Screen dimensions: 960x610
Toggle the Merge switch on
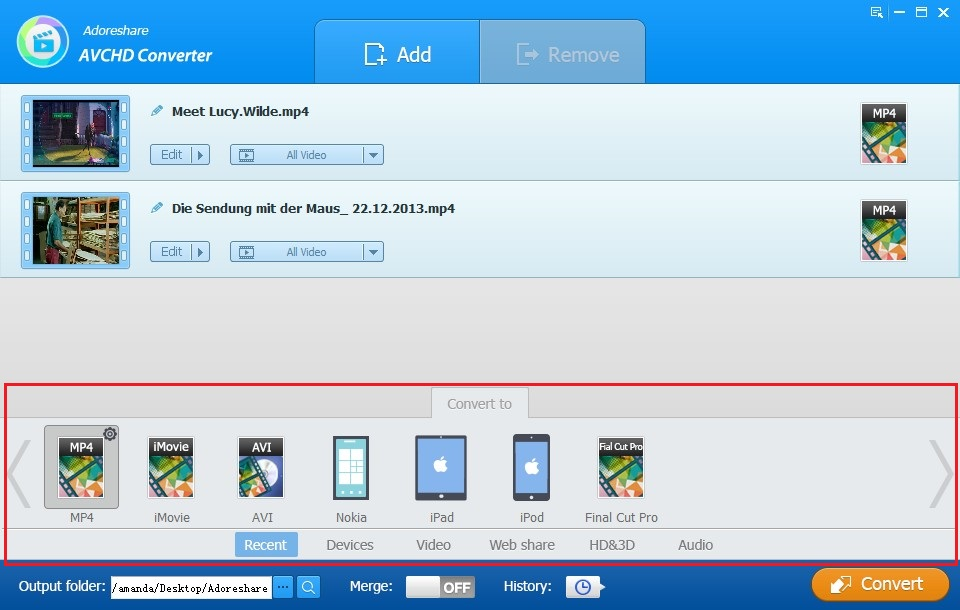(439, 587)
